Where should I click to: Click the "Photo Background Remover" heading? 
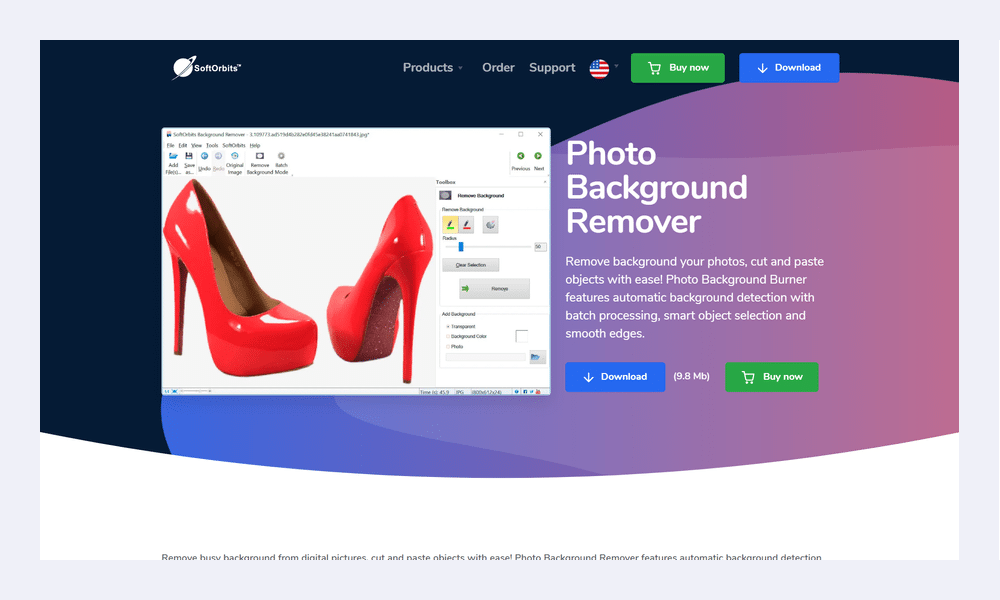click(x=656, y=187)
